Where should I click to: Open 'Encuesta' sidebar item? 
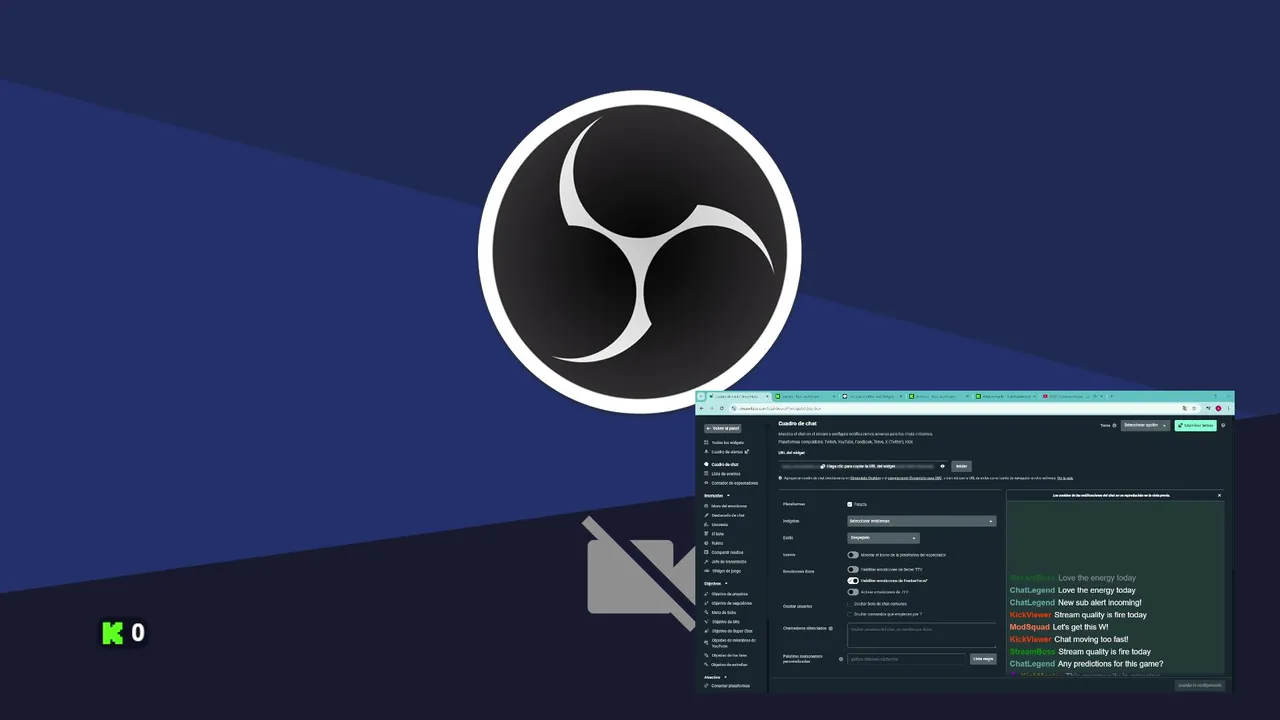717,524
